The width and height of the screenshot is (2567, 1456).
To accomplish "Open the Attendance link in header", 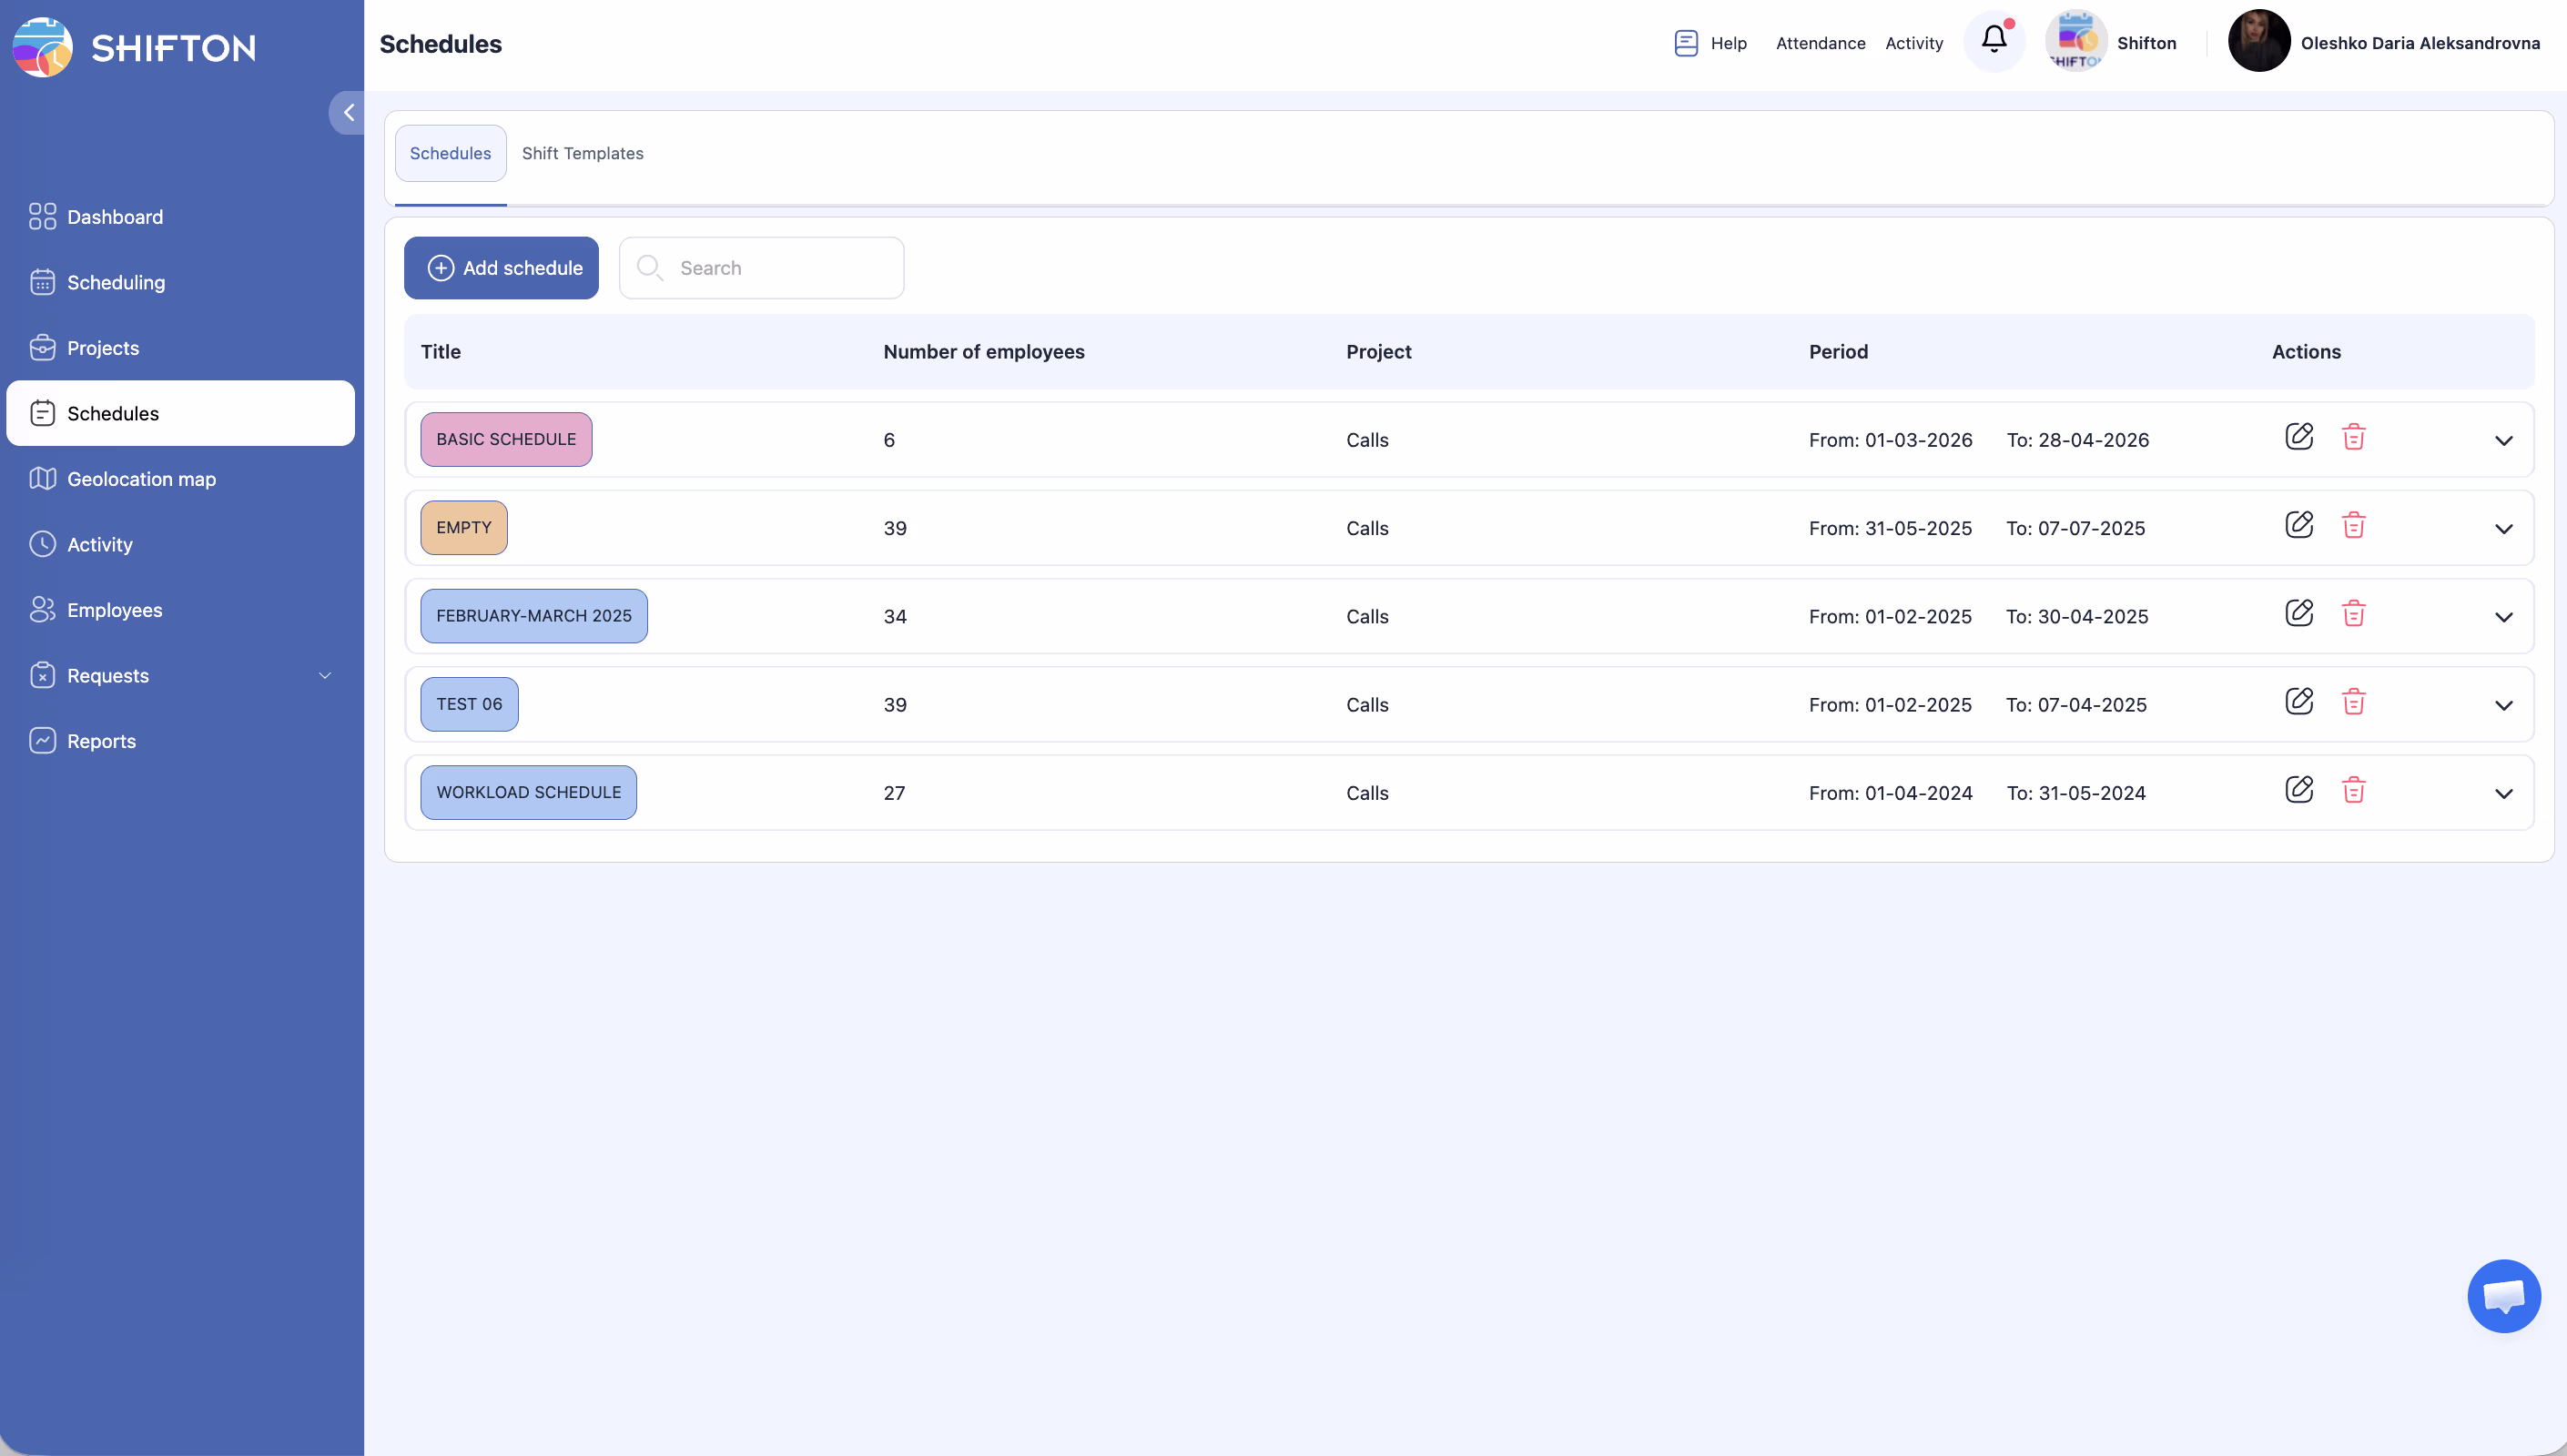I will point(1820,43).
